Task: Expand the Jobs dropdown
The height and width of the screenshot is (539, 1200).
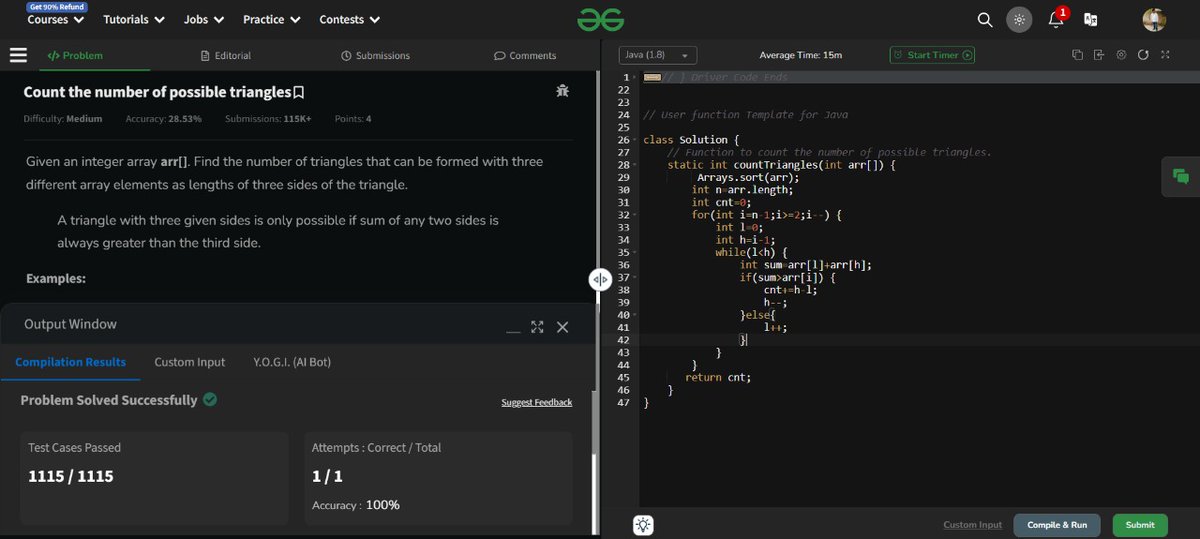Action: click(x=204, y=19)
